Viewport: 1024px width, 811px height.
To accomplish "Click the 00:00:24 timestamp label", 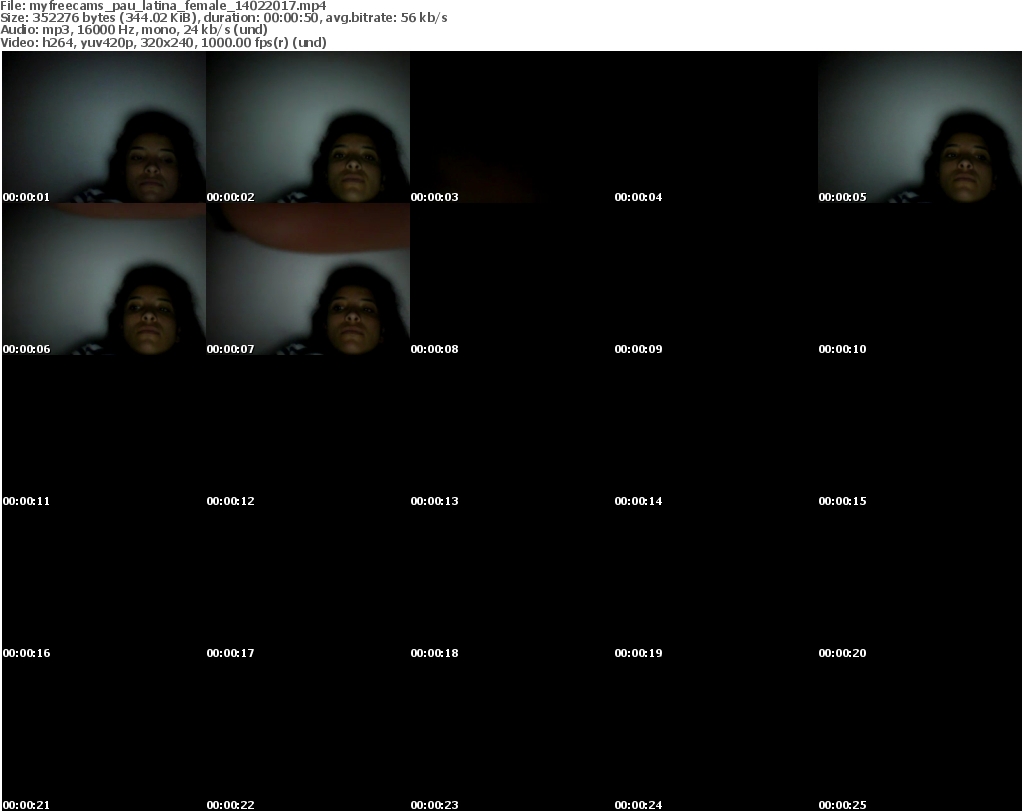I will (x=638, y=805).
